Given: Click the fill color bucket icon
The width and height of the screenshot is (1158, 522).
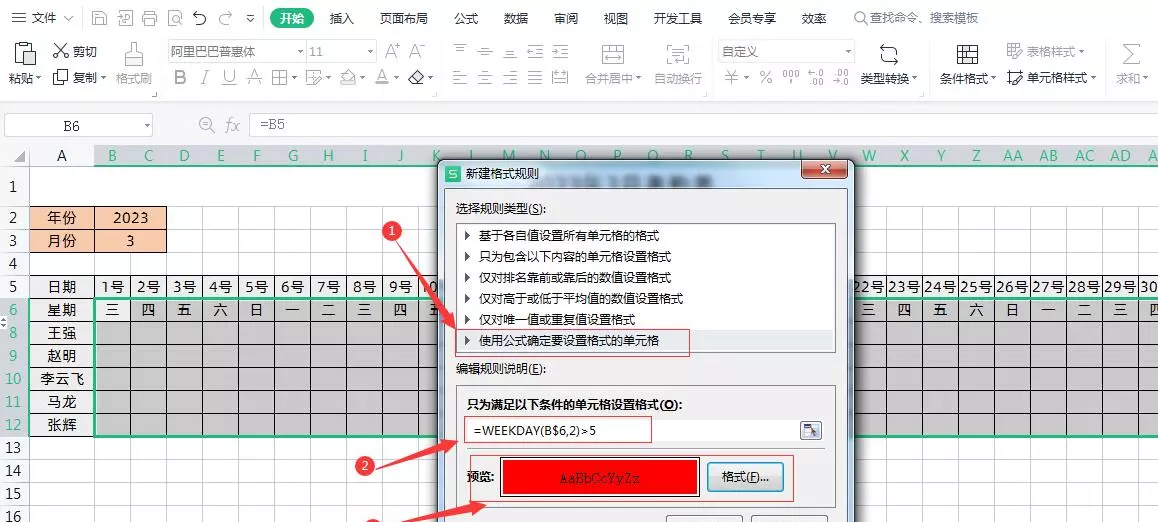Looking at the screenshot, I should (x=349, y=78).
